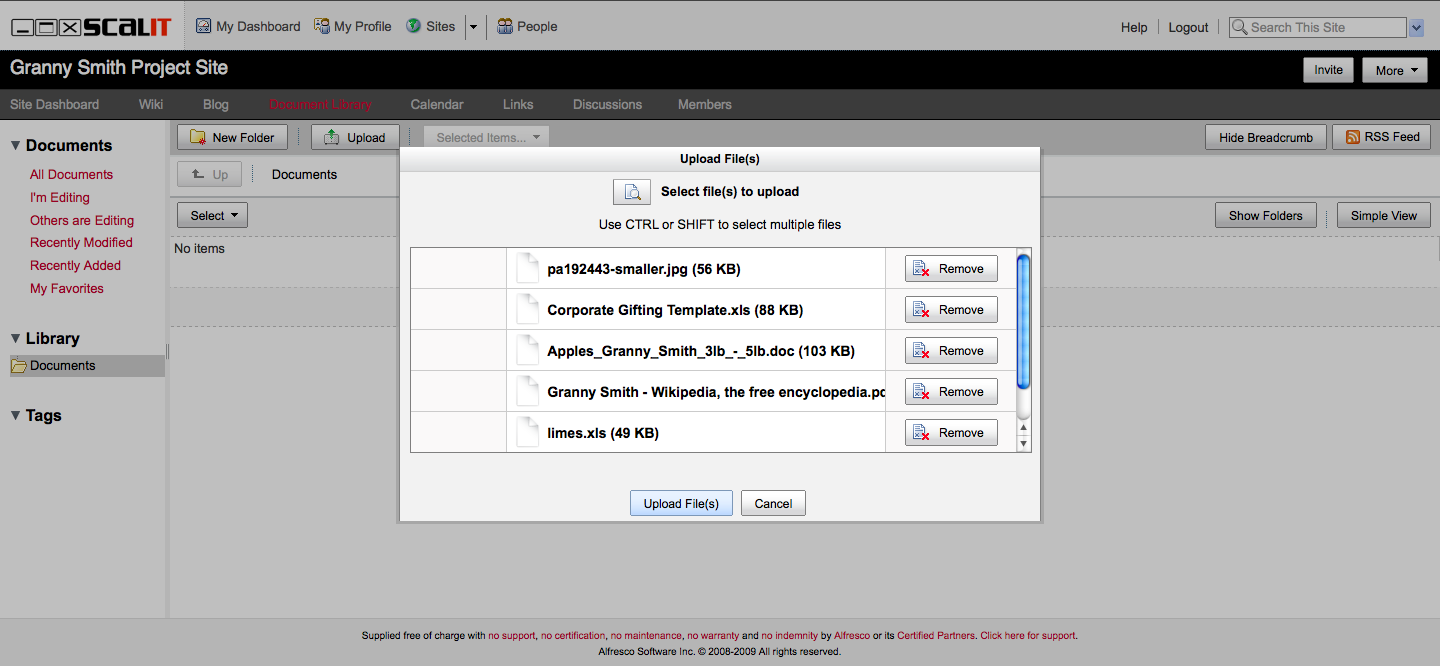Remove Corporate Gifting Template.xls from list
Image resolution: width=1440 pixels, height=666 pixels.
951,310
